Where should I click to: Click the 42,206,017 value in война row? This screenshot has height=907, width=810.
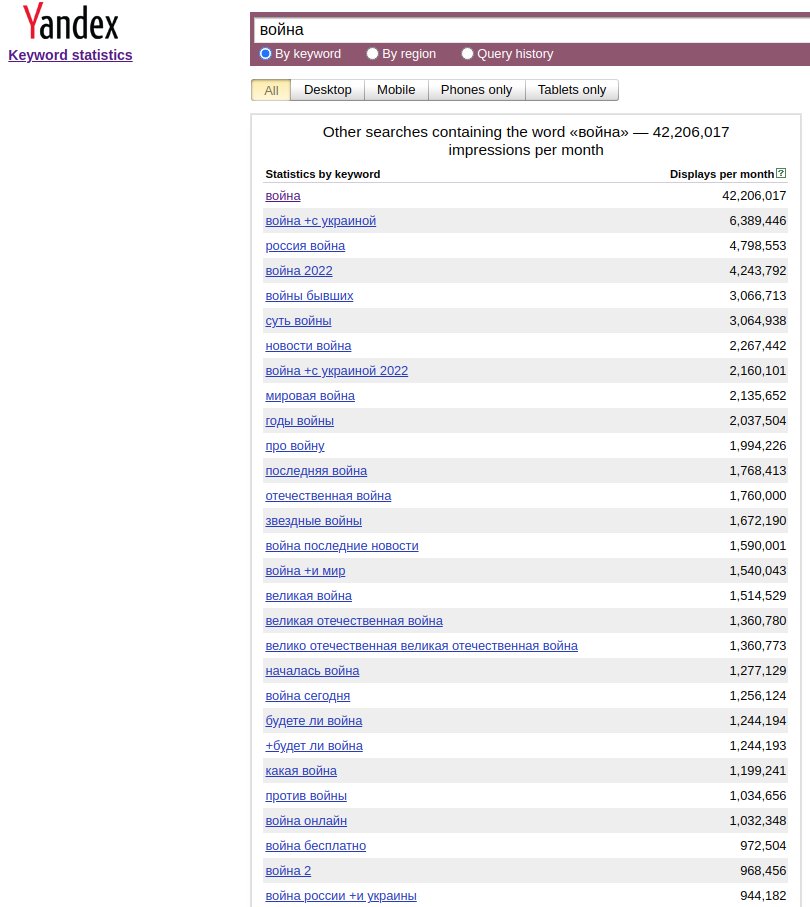(754, 196)
